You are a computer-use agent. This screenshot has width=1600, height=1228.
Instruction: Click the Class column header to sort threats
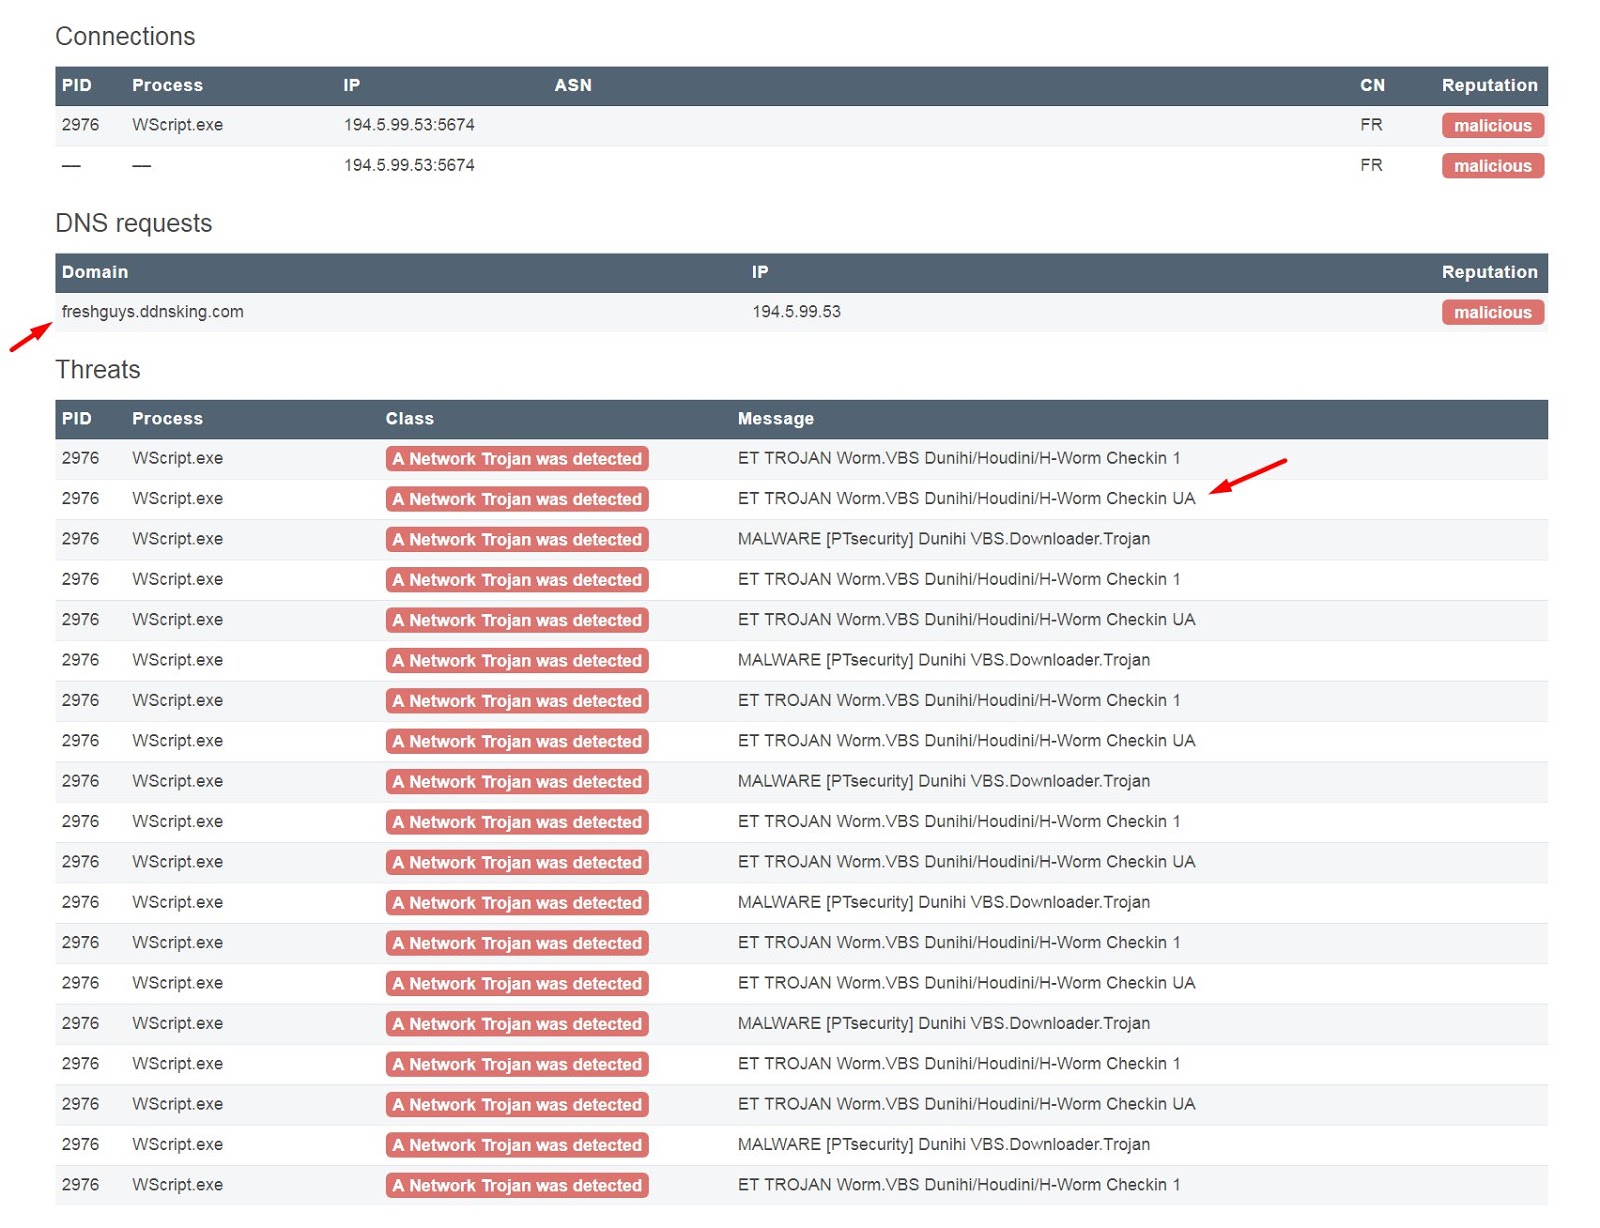pos(408,418)
